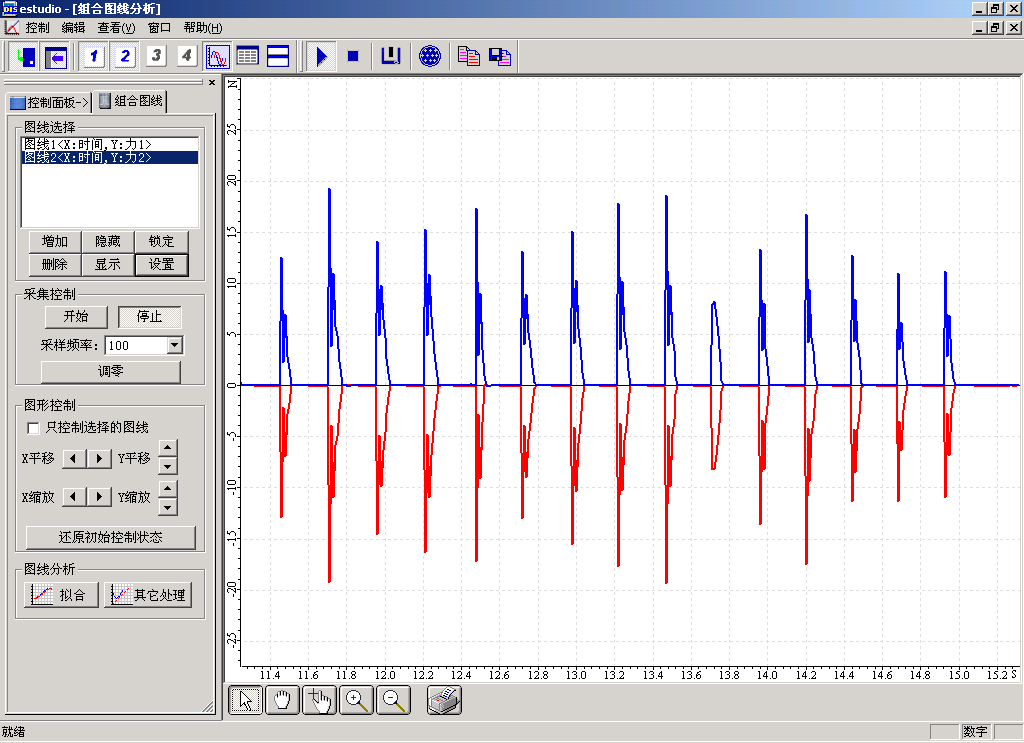
Task: Enable 只控制选择的图线 checkbox
Action: pos(34,428)
